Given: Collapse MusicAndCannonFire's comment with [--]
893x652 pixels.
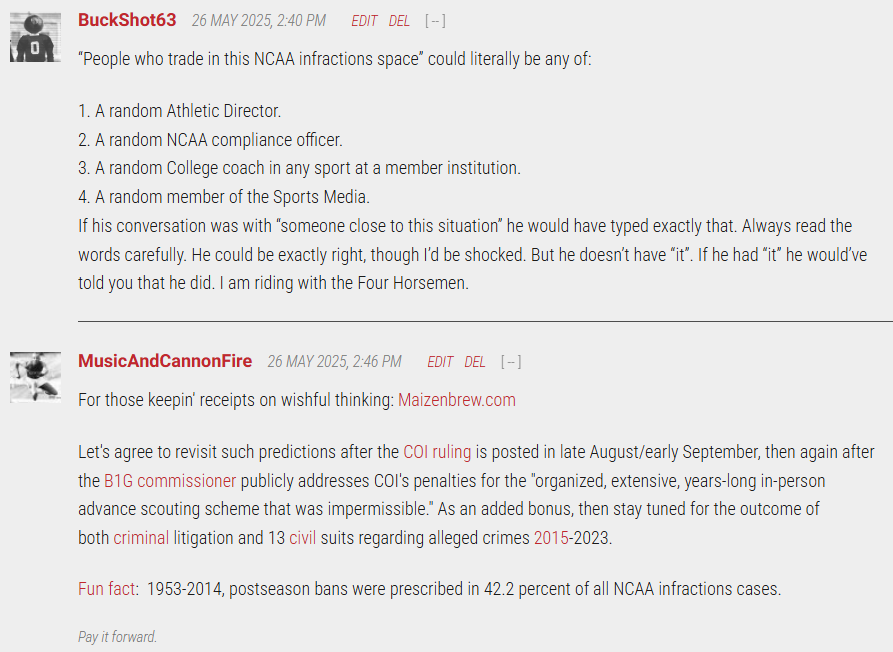Looking at the screenshot, I should 511,362.
